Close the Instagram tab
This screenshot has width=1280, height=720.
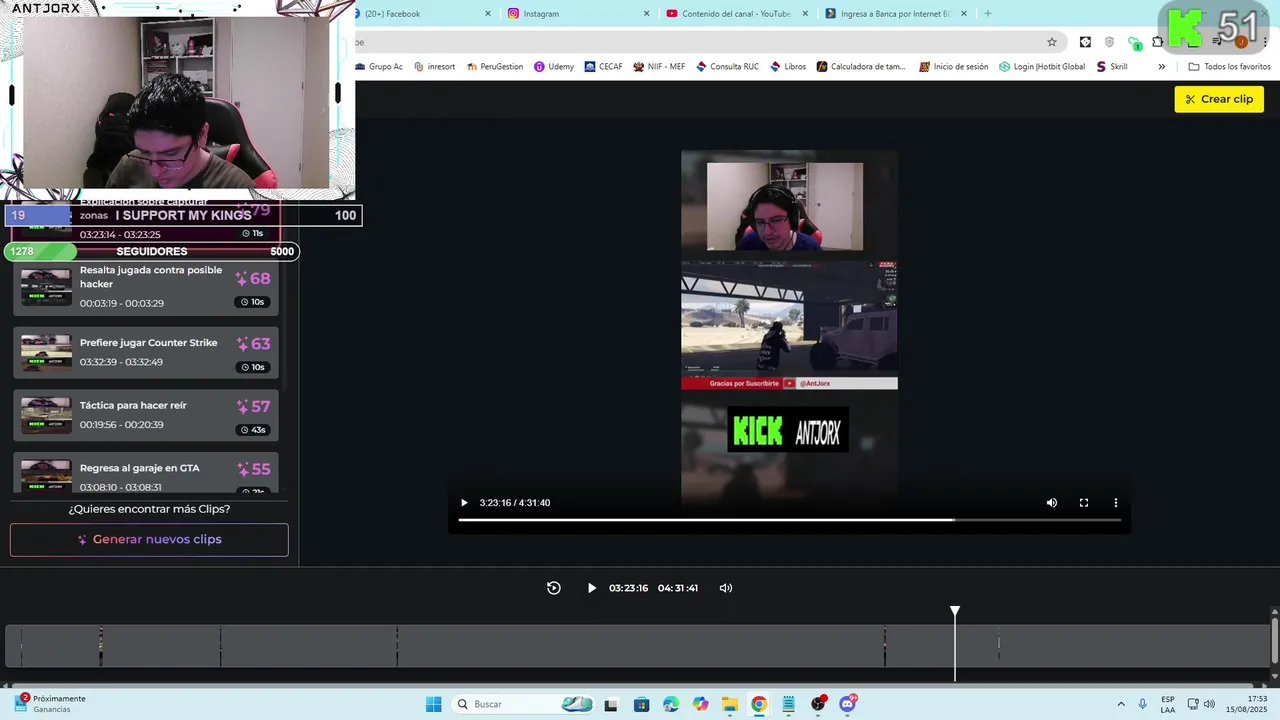tap(646, 14)
